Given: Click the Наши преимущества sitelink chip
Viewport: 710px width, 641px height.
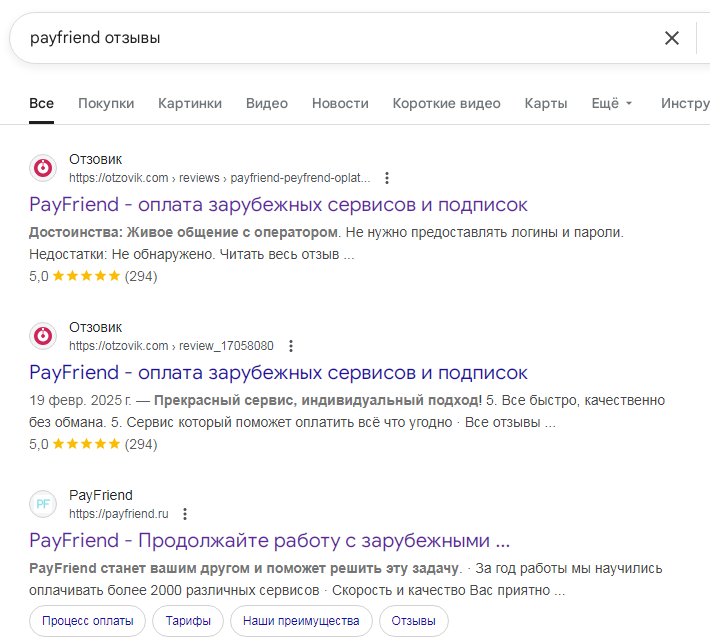Looking at the screenshot, I should [x=301, y=621].
